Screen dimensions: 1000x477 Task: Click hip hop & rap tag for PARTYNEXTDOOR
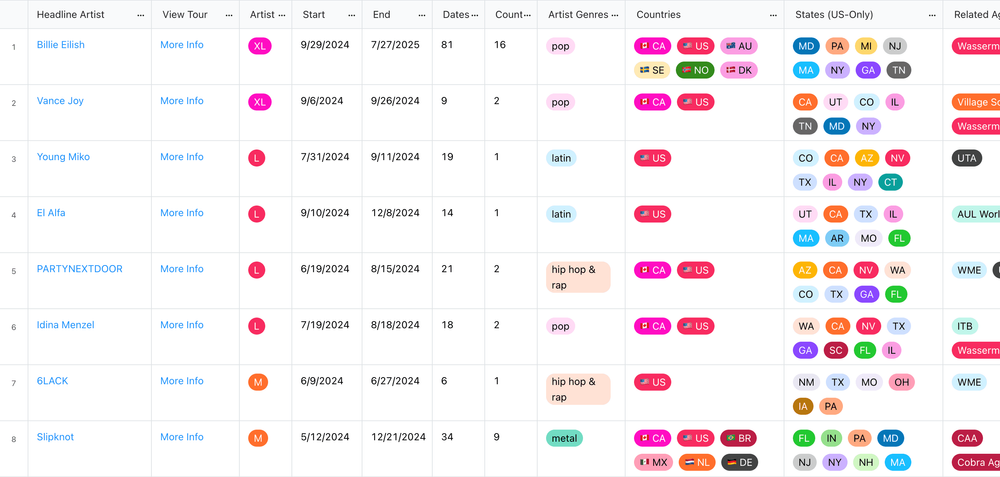click(x=578, y=277)
